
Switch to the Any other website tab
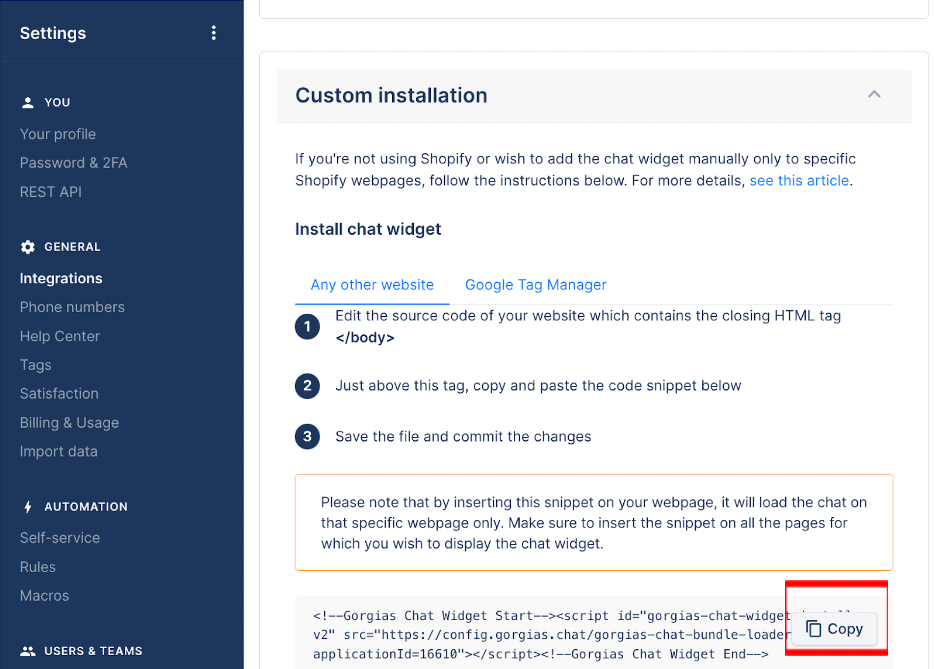(x=372, y=285)
